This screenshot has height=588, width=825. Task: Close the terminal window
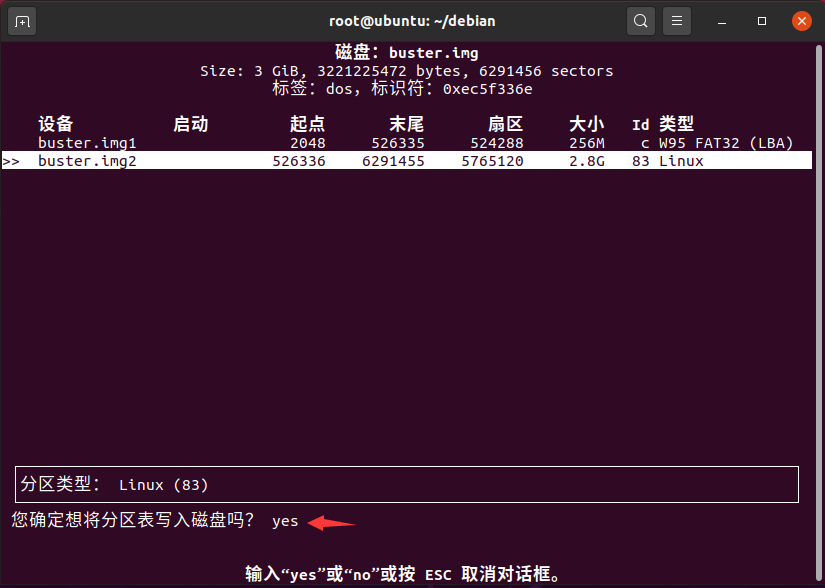801,21
